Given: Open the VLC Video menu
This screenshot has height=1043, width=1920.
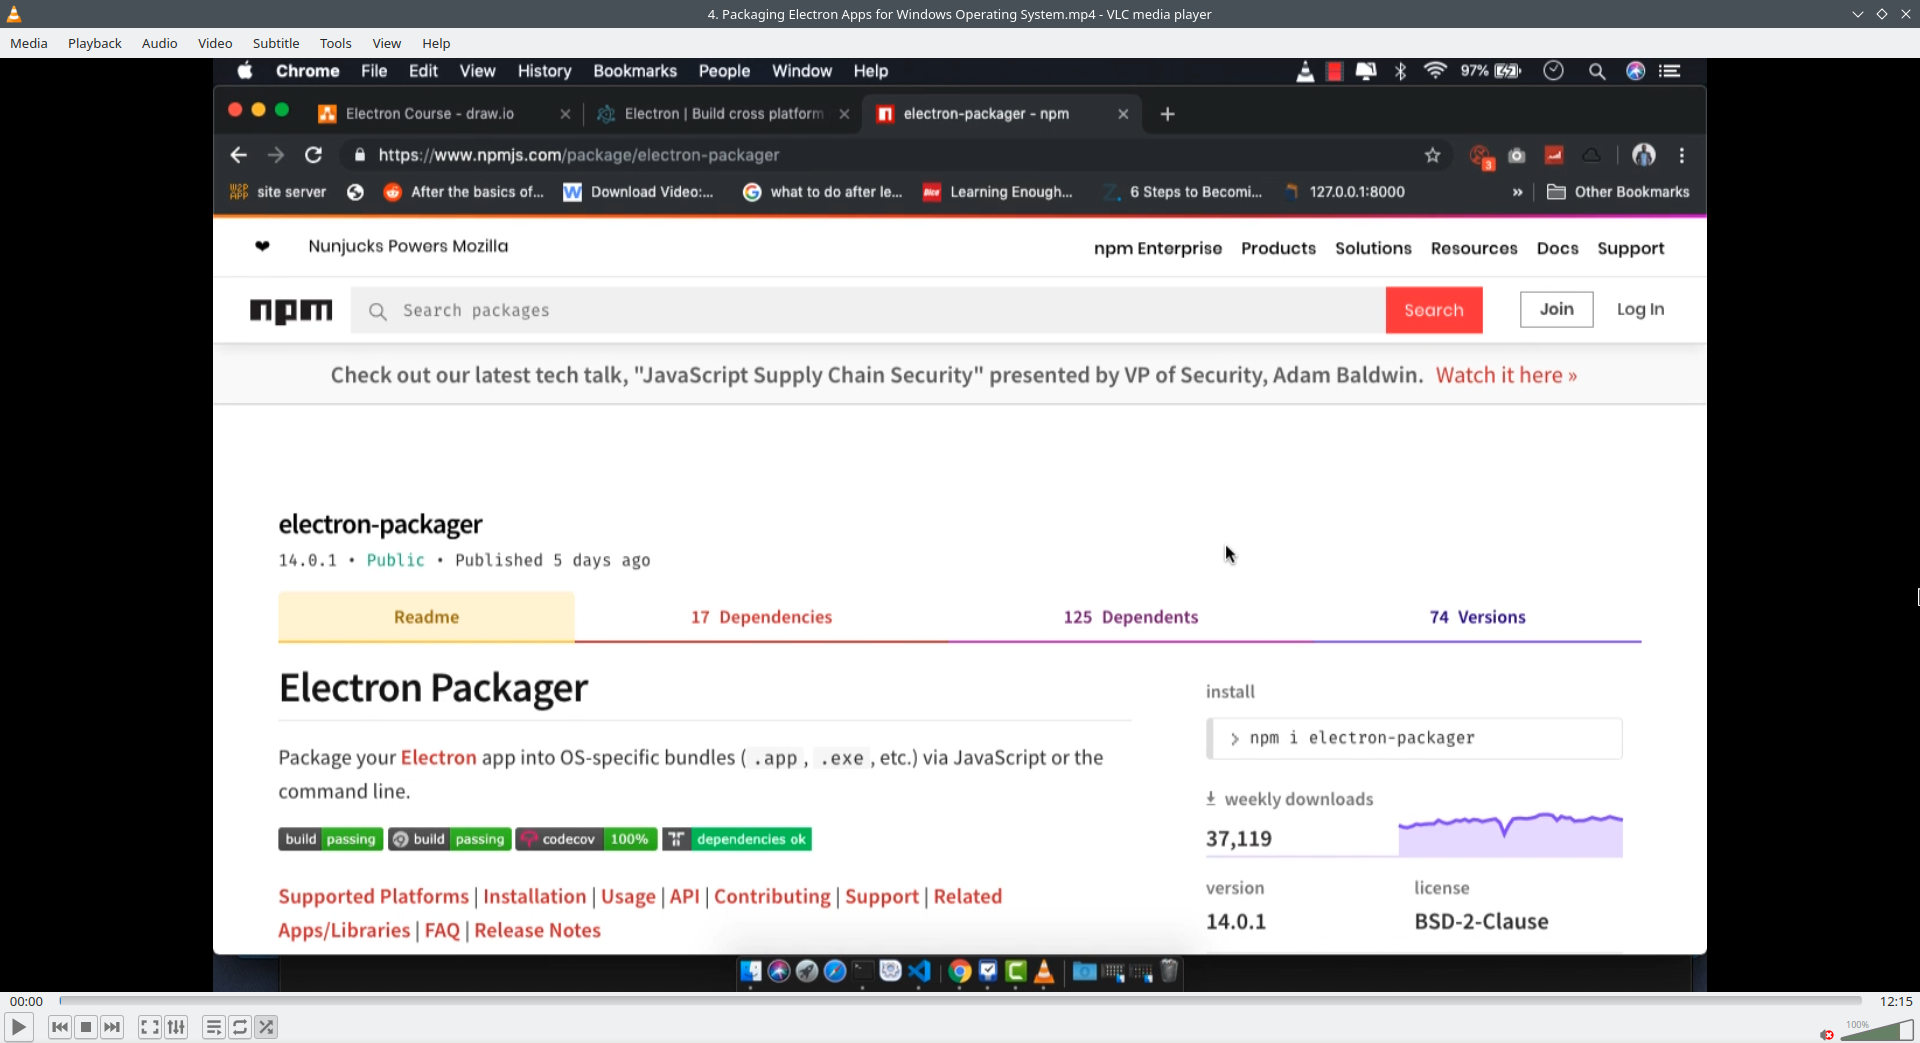Looking at the screenshot, I should coord(215,43).
